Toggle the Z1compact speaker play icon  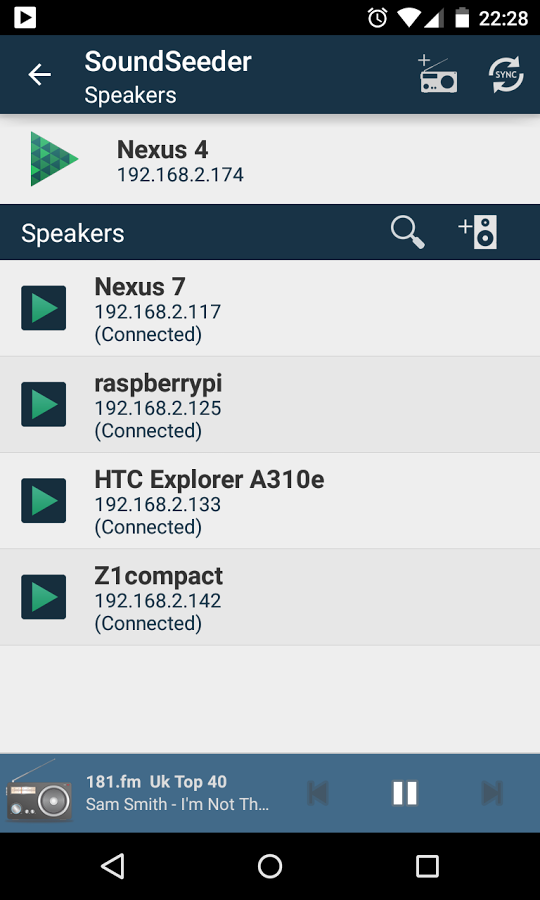(44, 597)
